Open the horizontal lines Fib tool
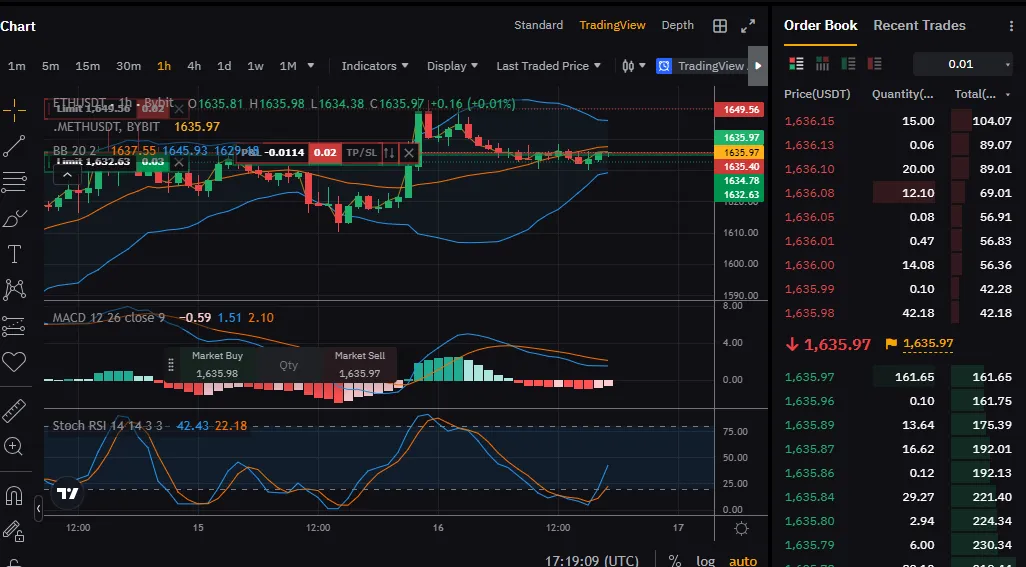Screen dimensions: 1026x567 tap(14, 182)
